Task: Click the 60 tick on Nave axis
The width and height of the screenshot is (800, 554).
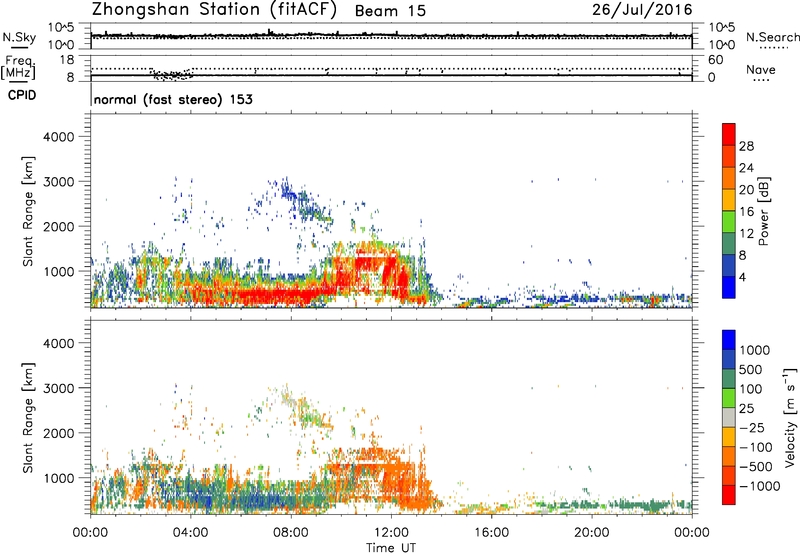Action: pyautogui.click(x=715, y=60)
